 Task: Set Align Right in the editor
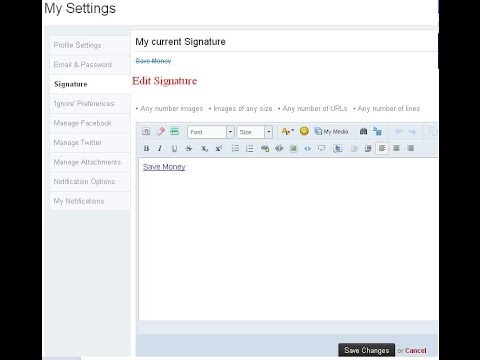(x=410, y=148)
